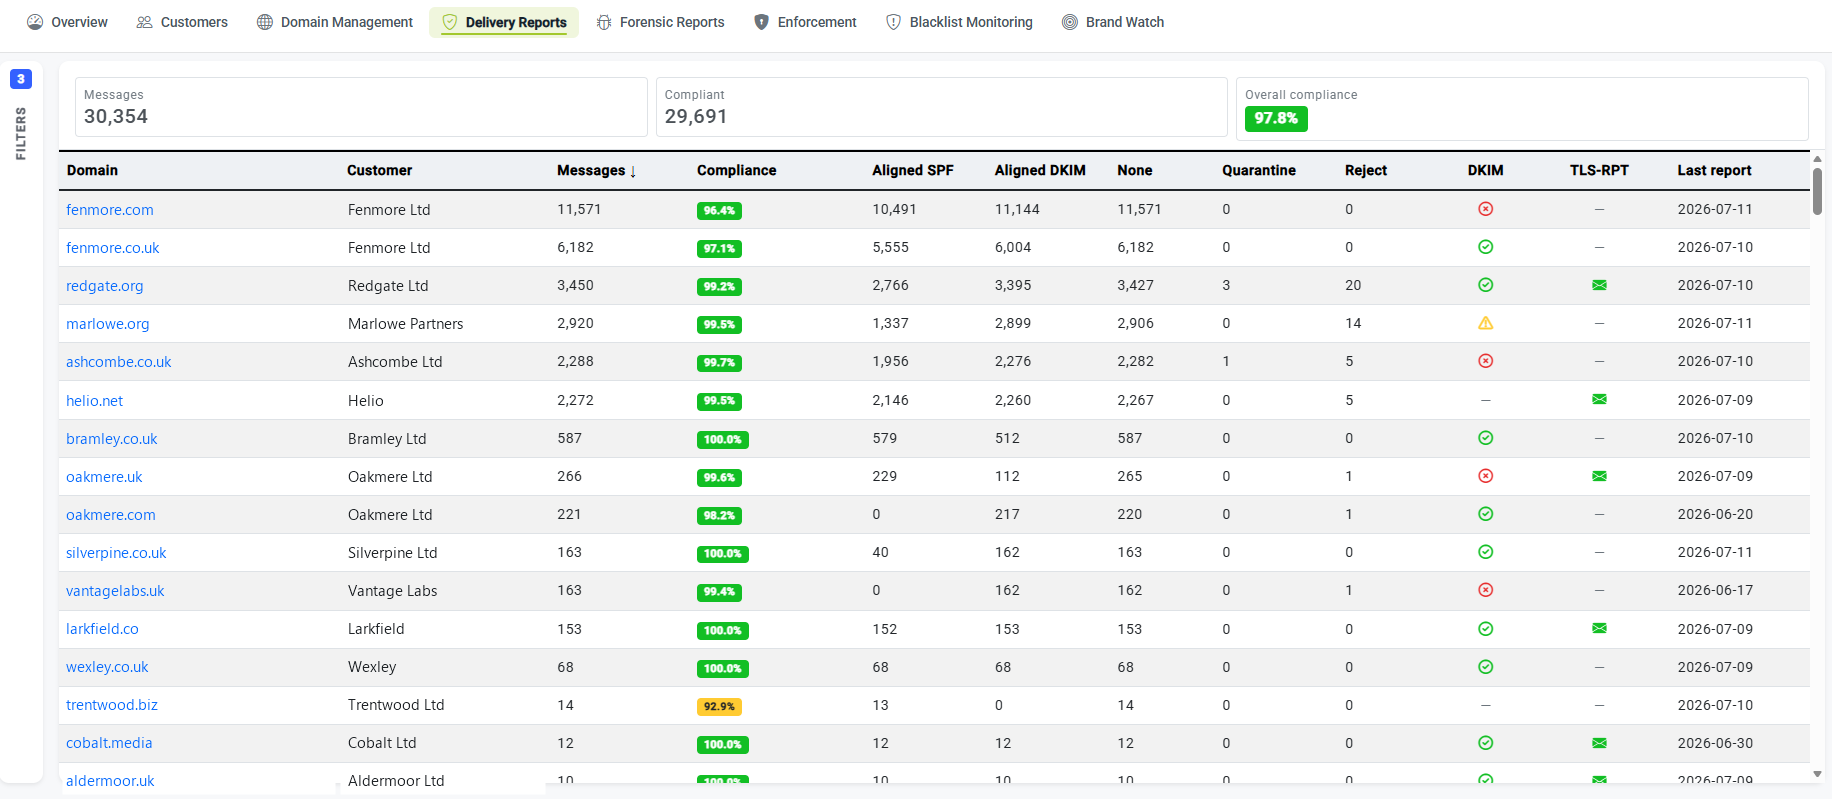Open vantagelabs.uk domain link
This screenshot has width=1832, height=799.
click(115, 591)
